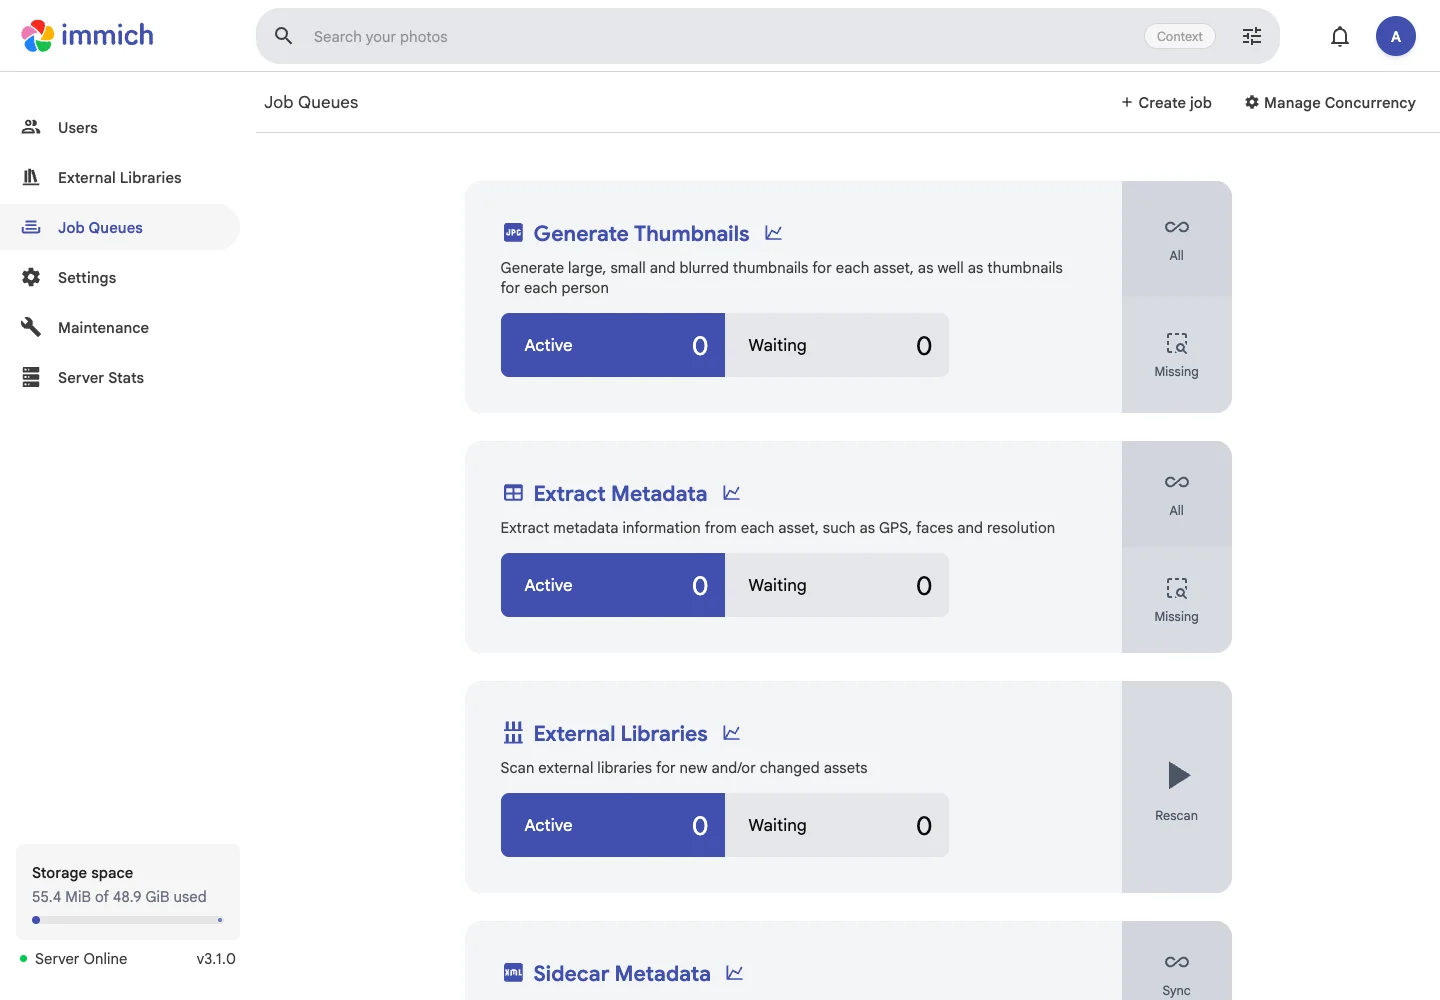Open Settings page from sidebar

click(120, 277)
